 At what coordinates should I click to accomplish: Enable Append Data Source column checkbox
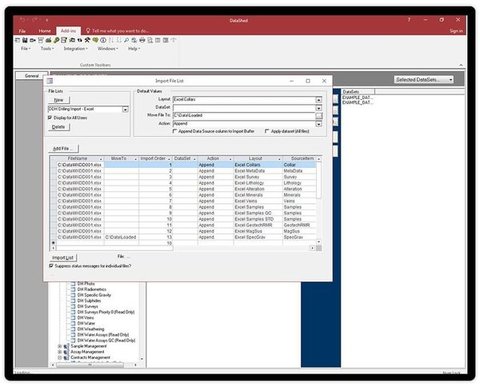(x=175, y=131)
